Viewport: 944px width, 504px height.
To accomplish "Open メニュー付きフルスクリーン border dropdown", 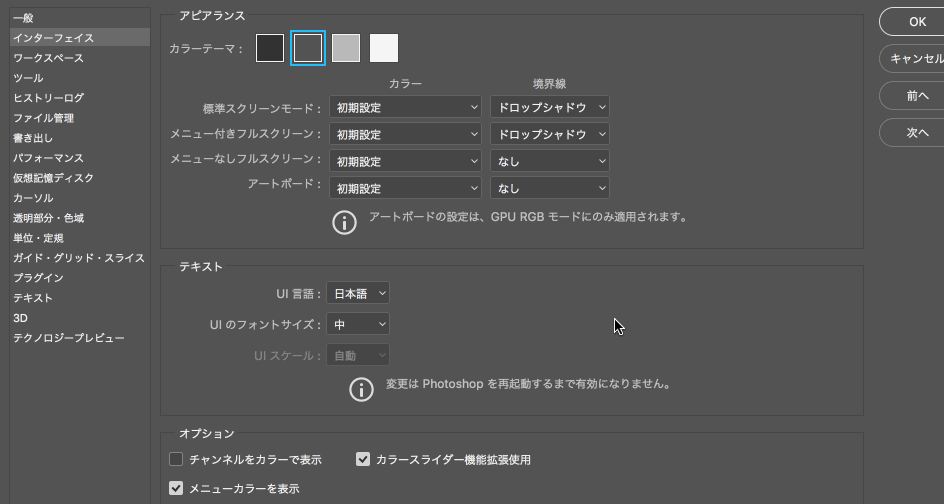I will click(550, 134).
